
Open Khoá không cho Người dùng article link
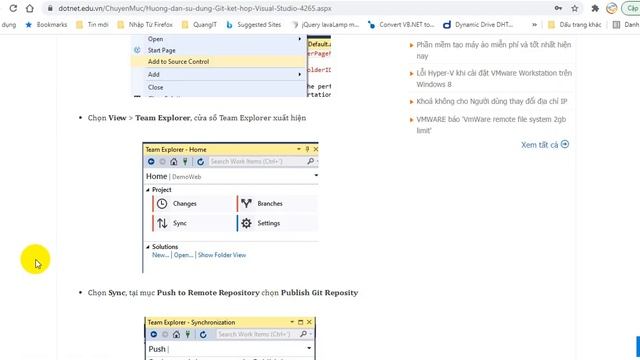492,101
